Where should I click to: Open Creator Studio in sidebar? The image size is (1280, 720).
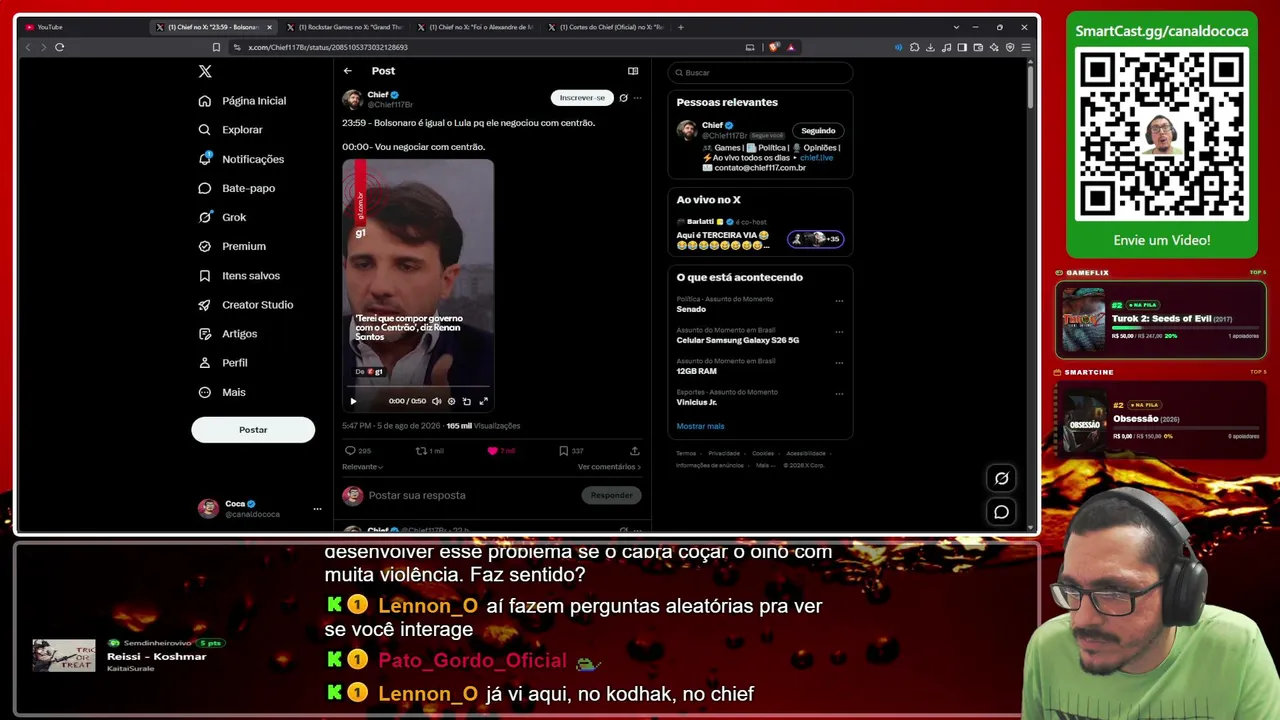coord(246,305)
